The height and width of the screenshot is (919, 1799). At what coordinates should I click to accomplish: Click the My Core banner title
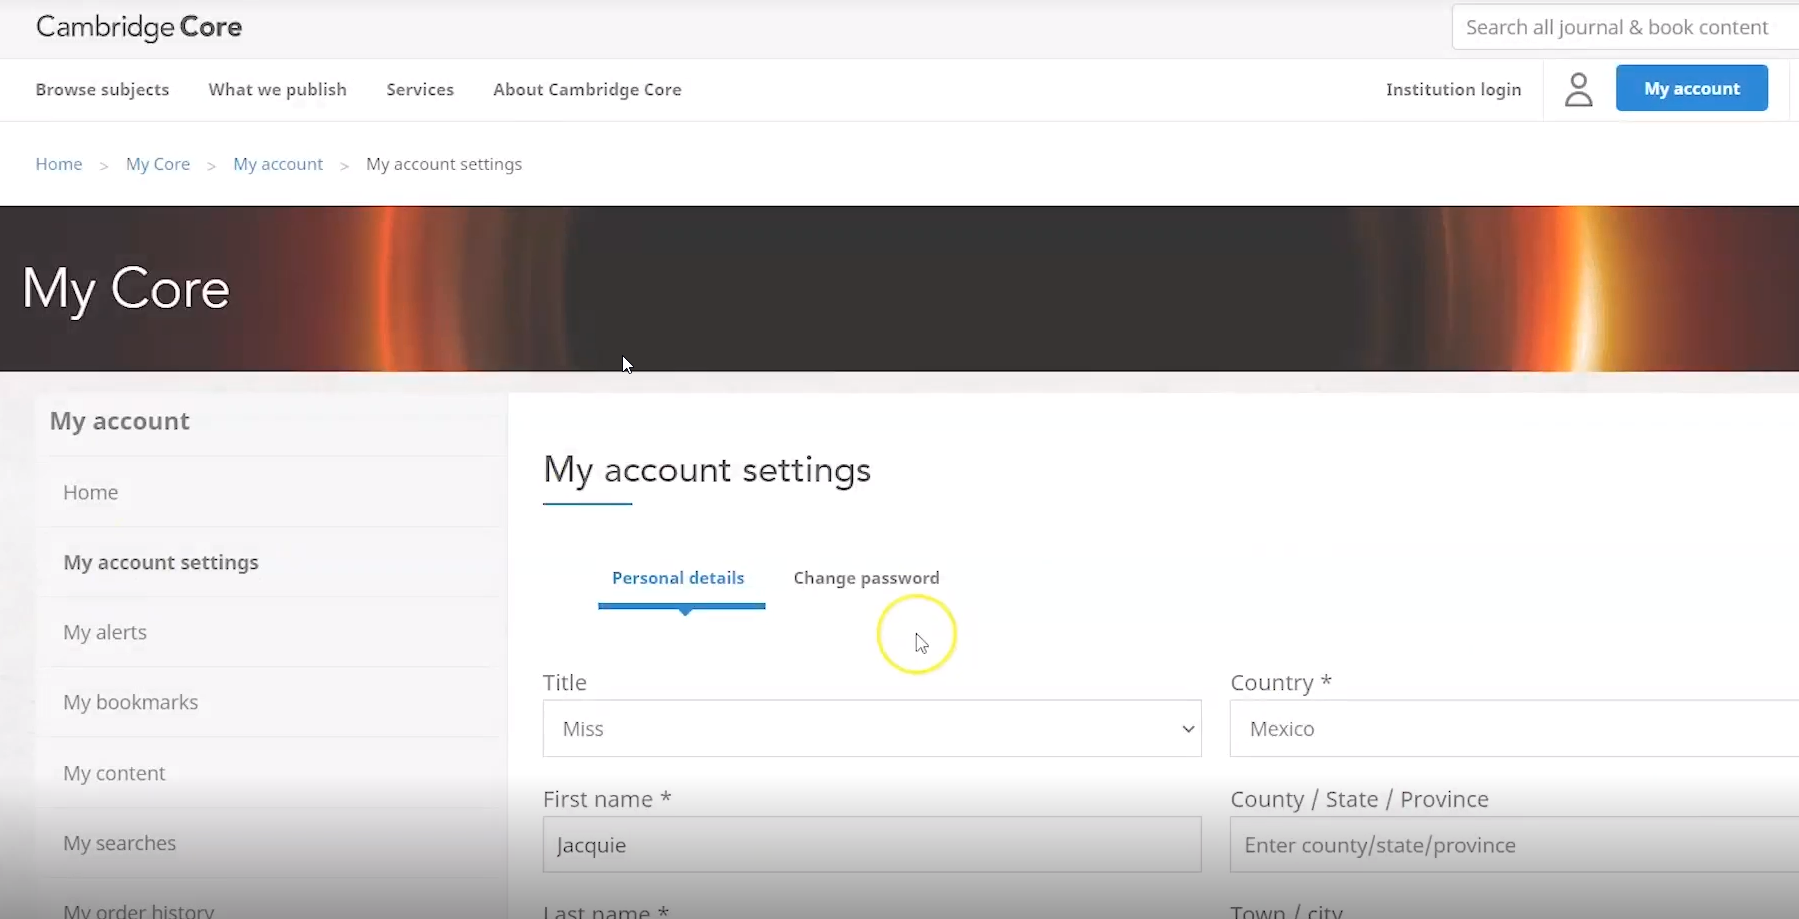point(126,290)
